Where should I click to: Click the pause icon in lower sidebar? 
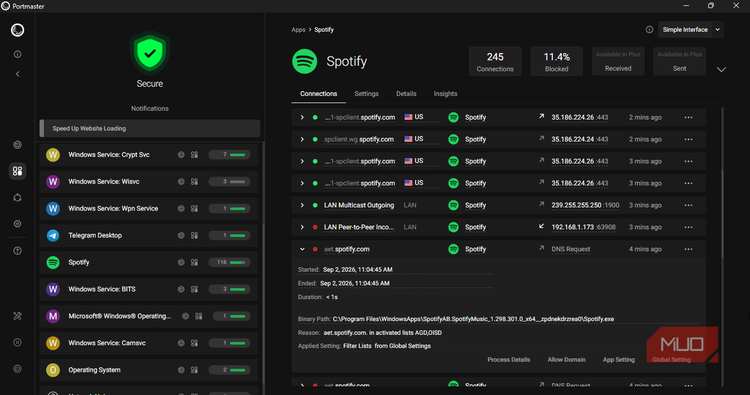click(17, 342)
